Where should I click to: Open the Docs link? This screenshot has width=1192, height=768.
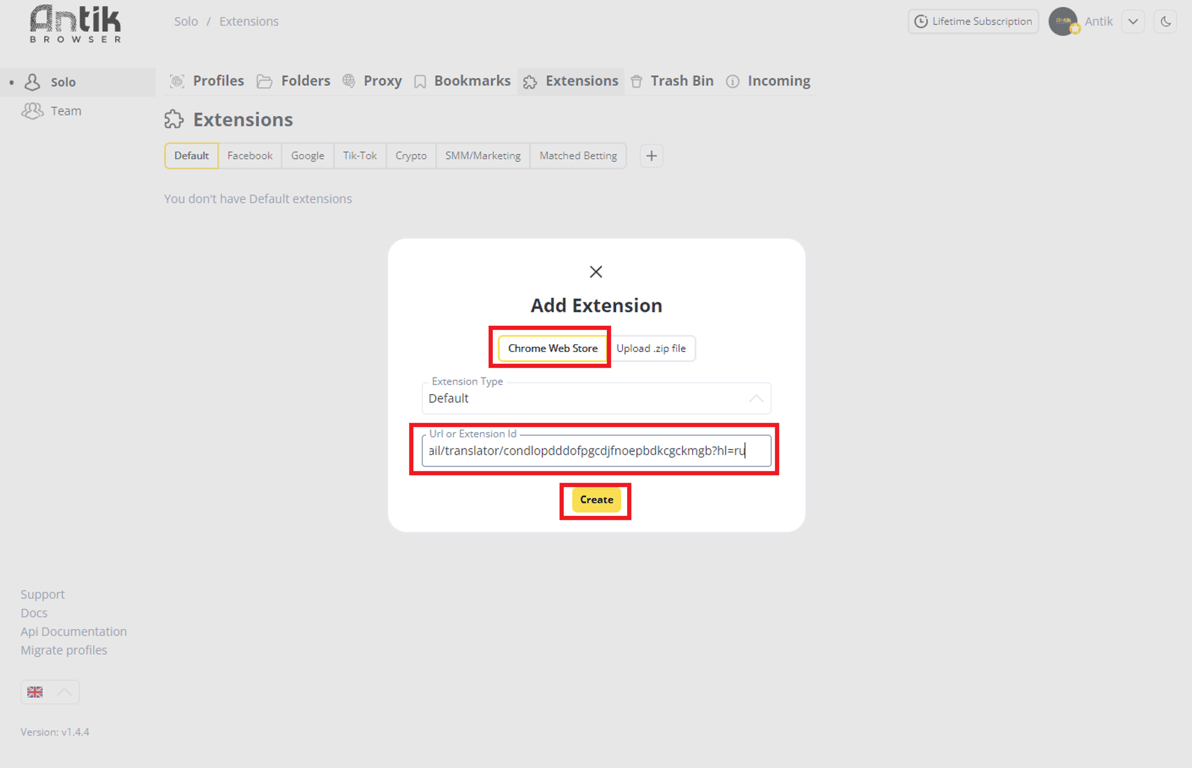coord(34,613)
